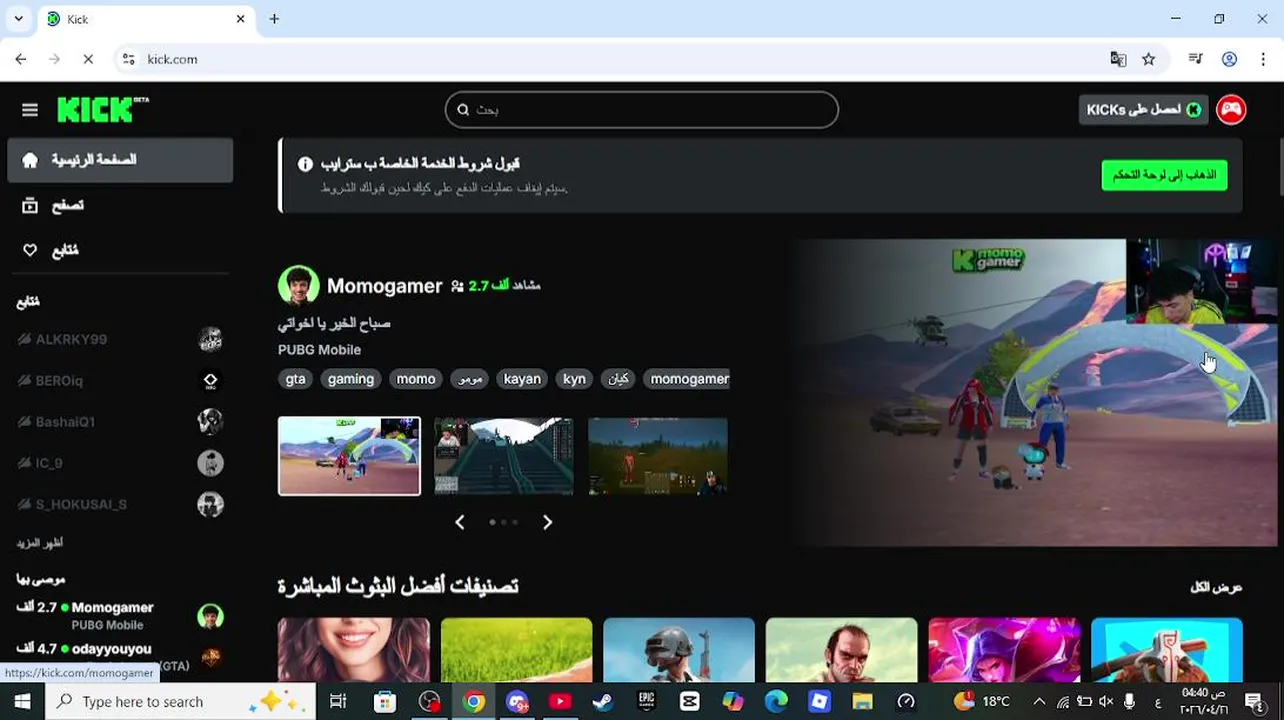Open the featured Momogamer video preview
The image size is (1284, 720).
1036,392
